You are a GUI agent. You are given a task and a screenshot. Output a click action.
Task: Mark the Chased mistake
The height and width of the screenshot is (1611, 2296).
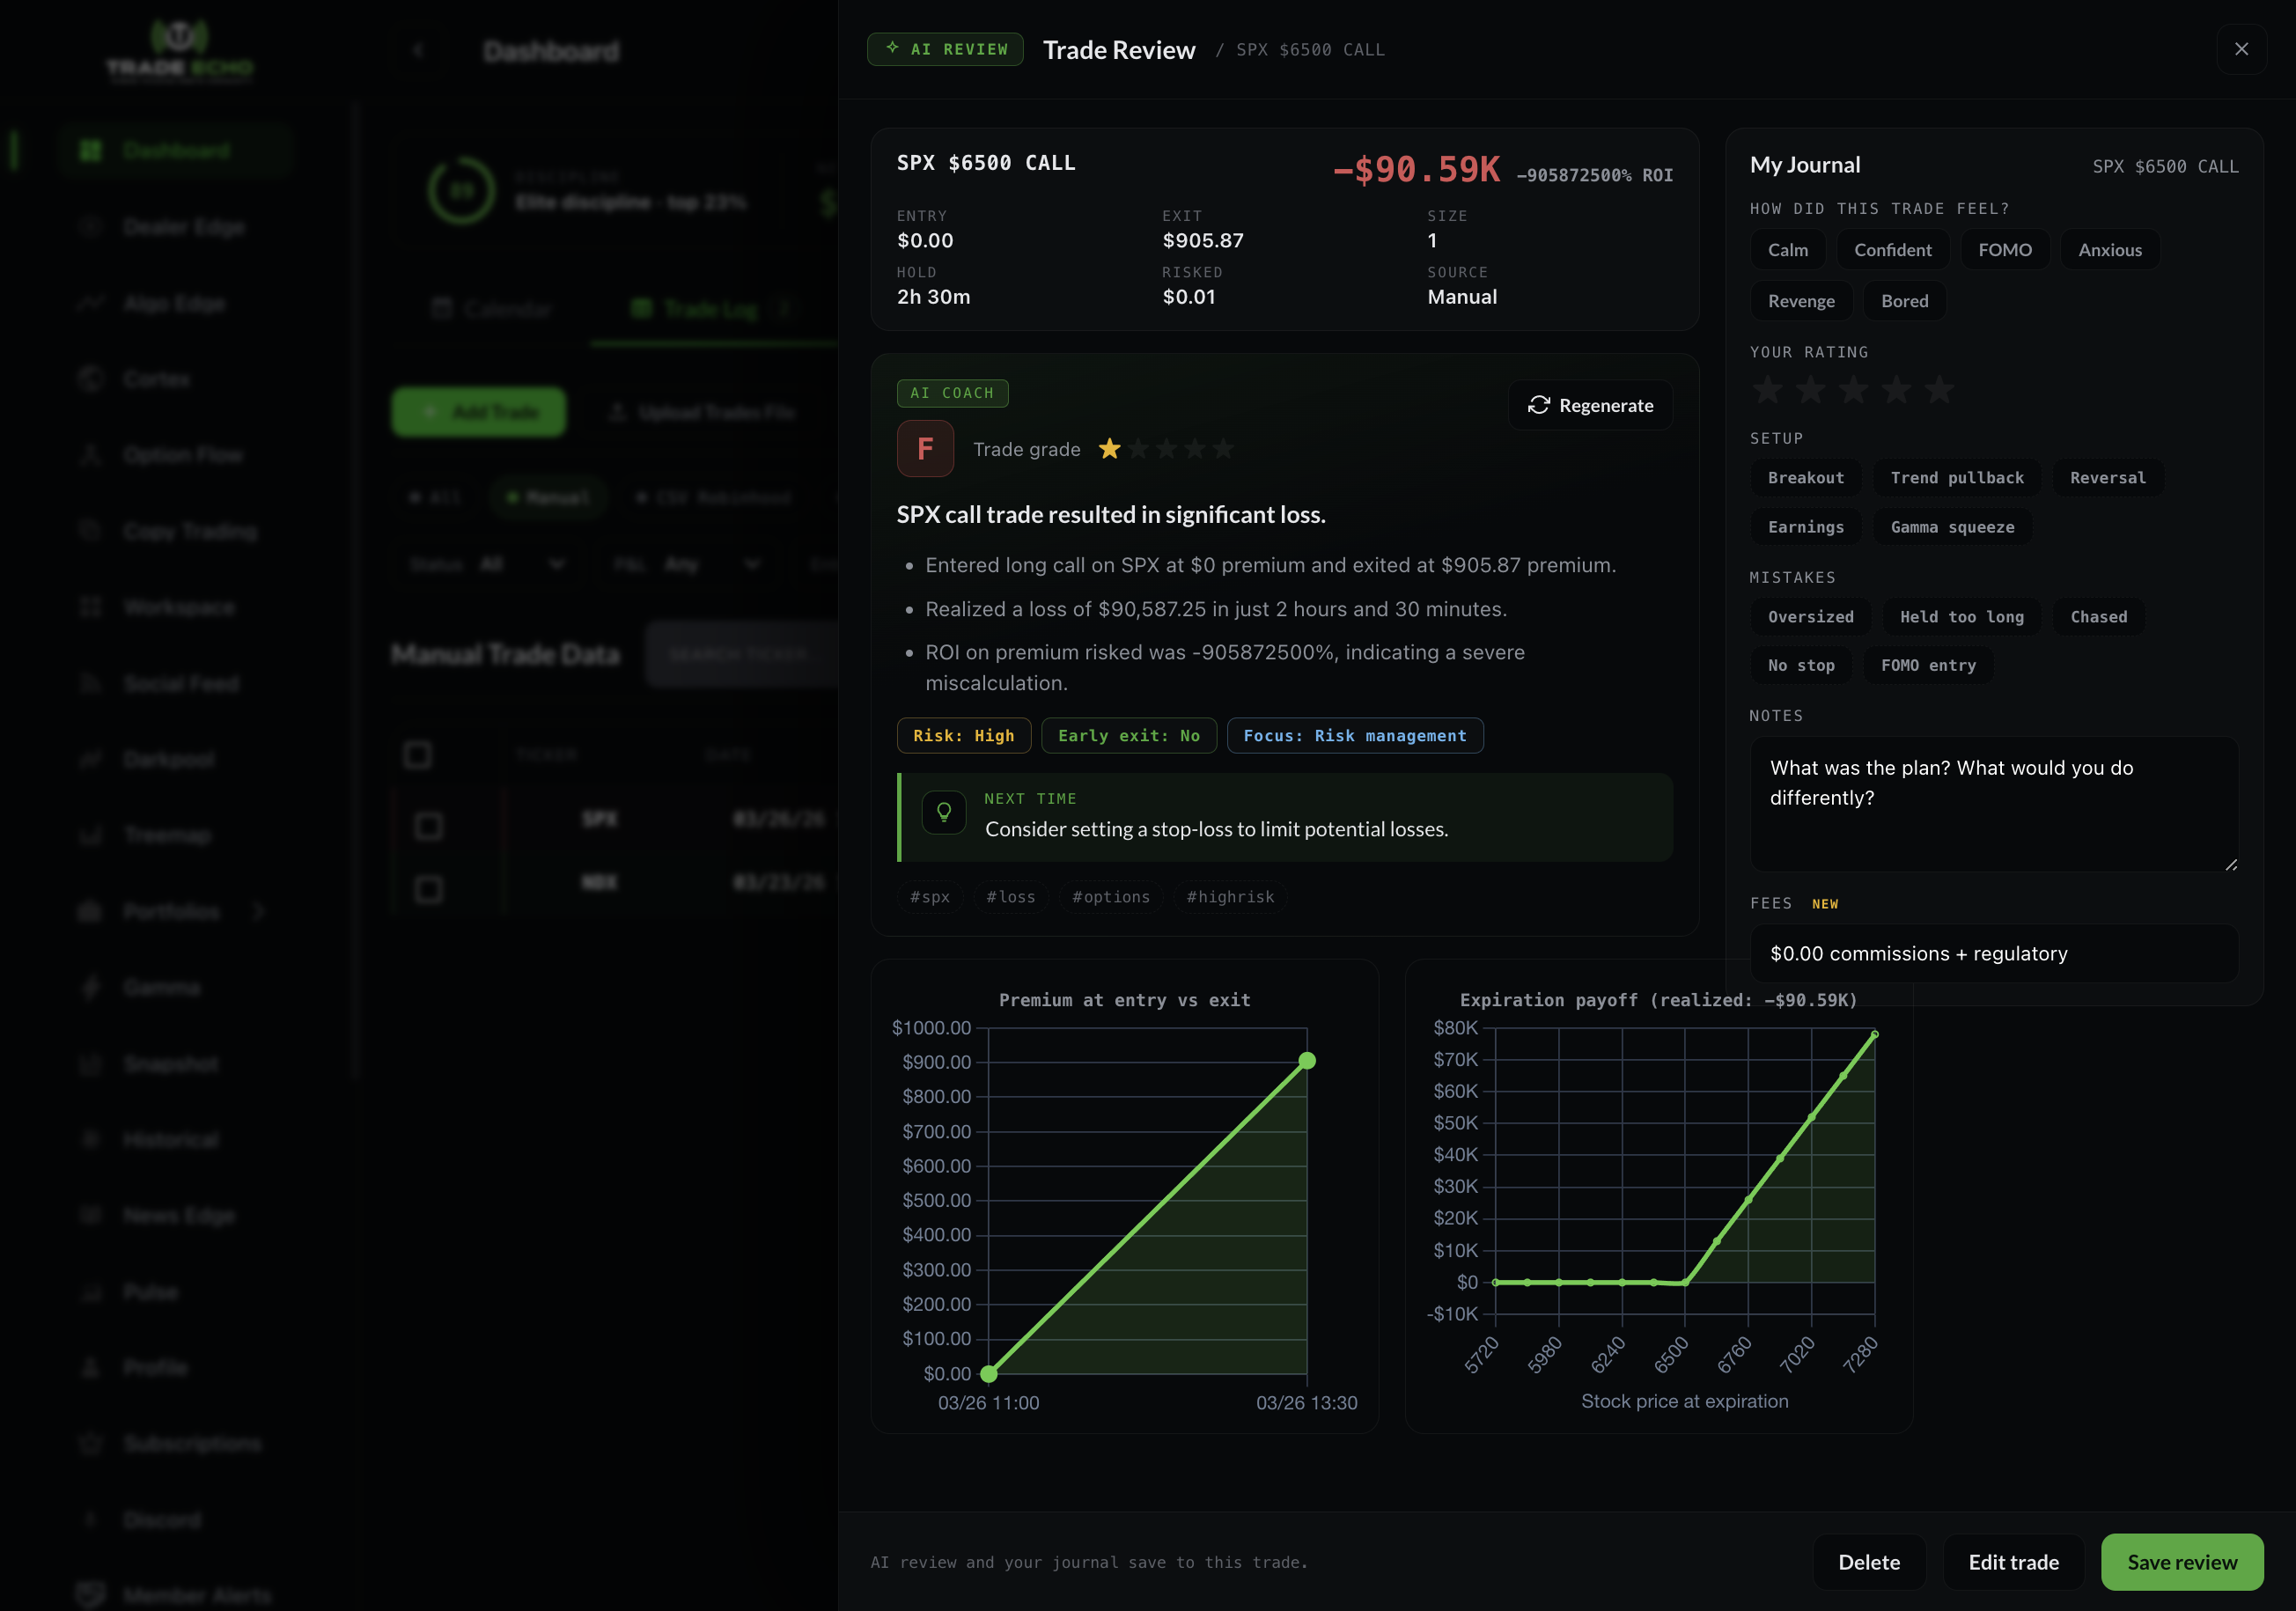point(2099,617)
